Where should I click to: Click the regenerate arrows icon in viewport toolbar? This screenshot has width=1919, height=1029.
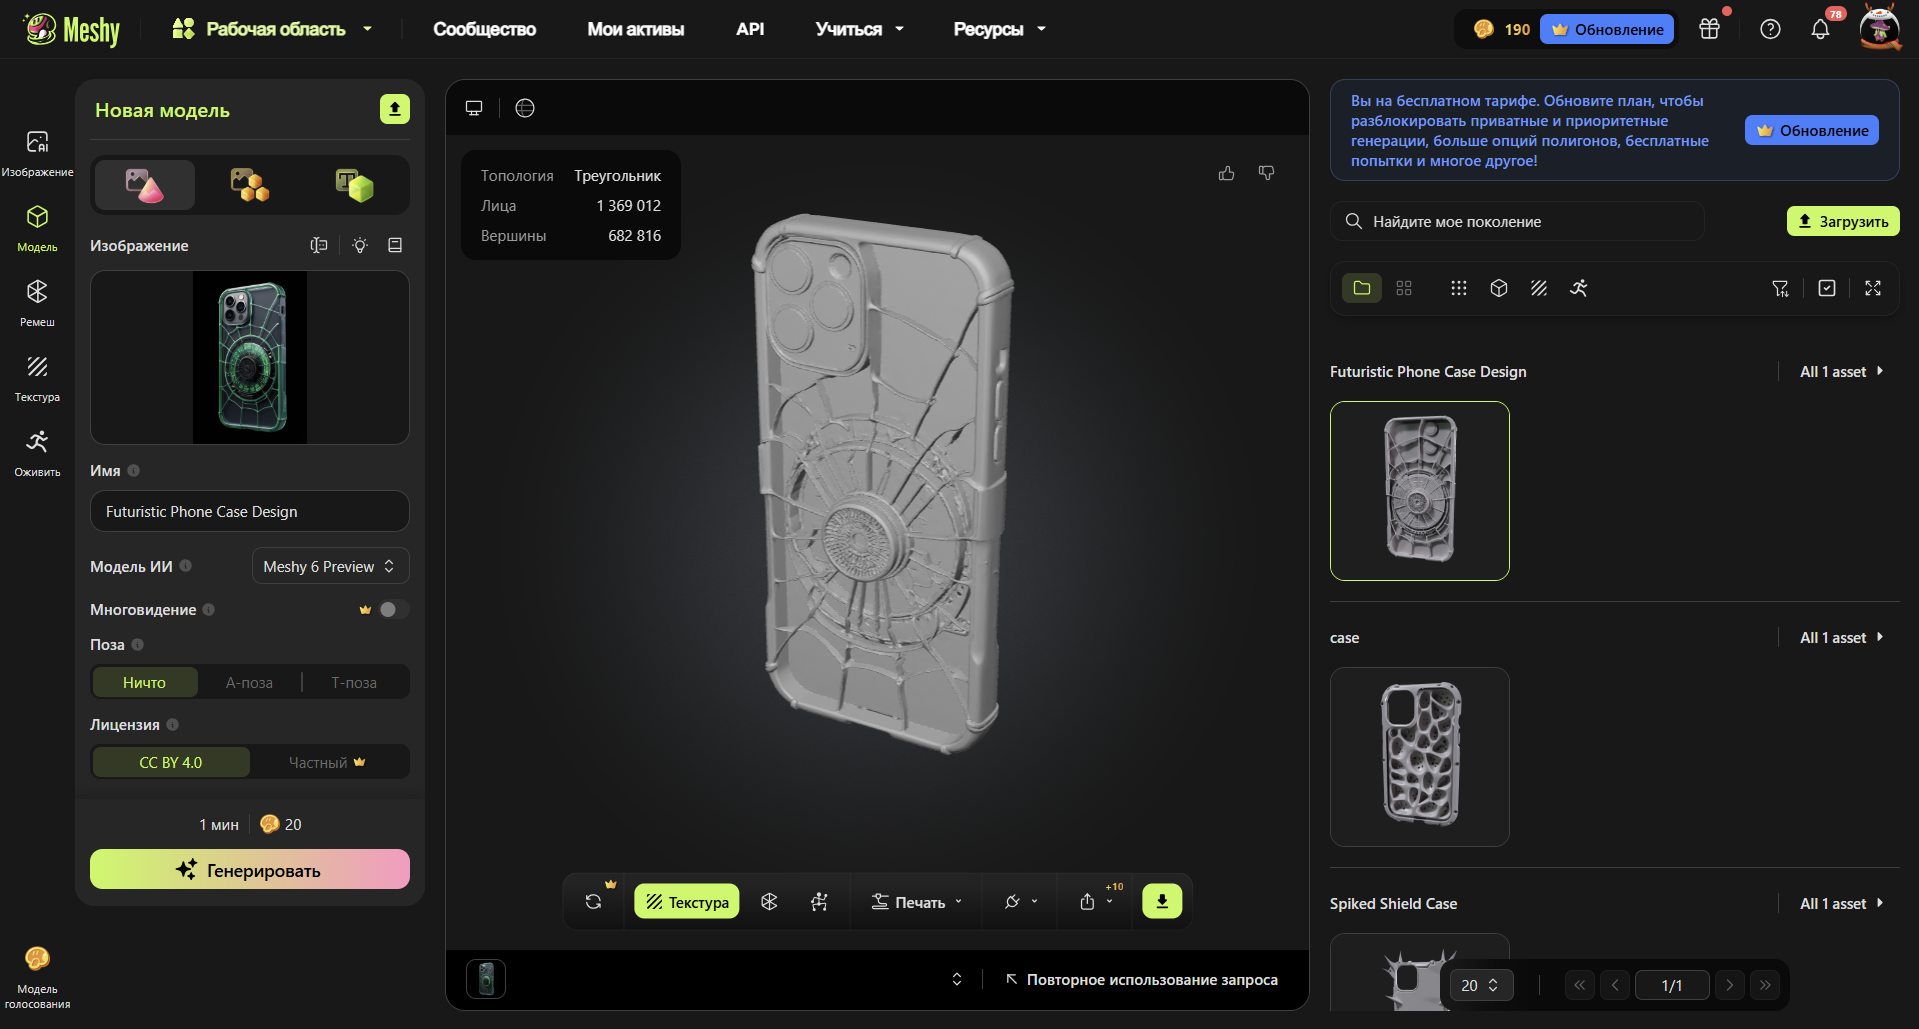click(594, 902)
